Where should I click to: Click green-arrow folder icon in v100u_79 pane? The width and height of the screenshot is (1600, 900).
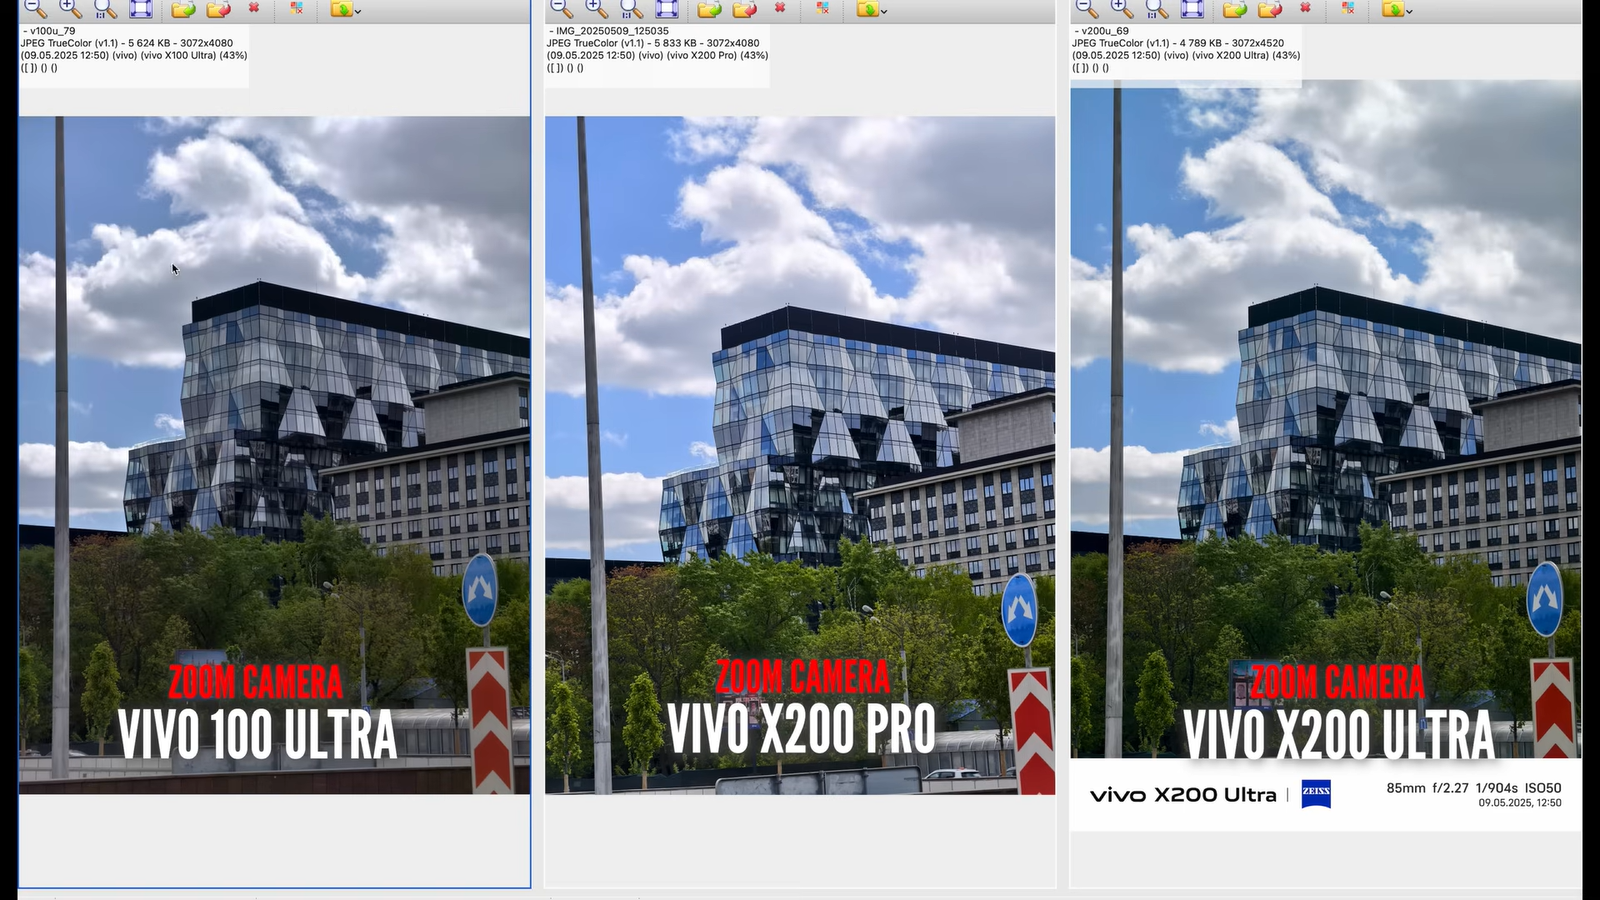point(183,9)
